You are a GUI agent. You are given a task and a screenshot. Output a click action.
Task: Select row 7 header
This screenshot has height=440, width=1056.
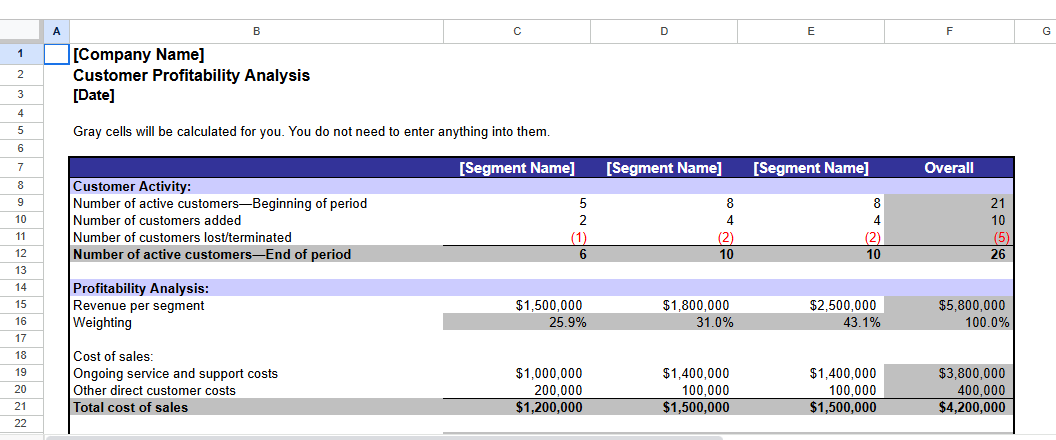click(x=21, y=167)
